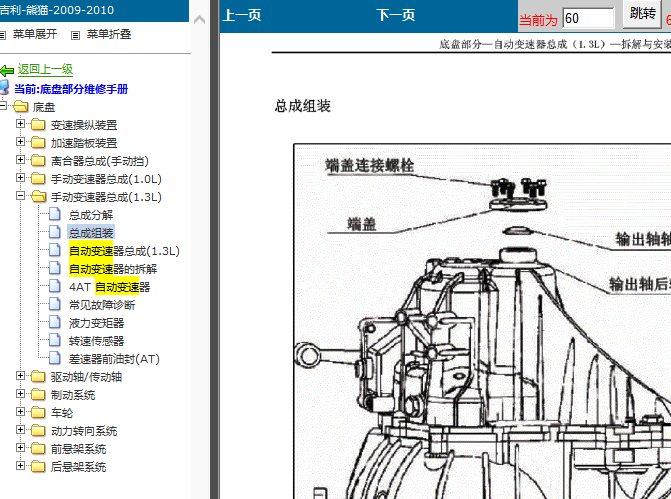Click the 底盘 root folder icon
The image size is (671, 499).
point(21,107)
